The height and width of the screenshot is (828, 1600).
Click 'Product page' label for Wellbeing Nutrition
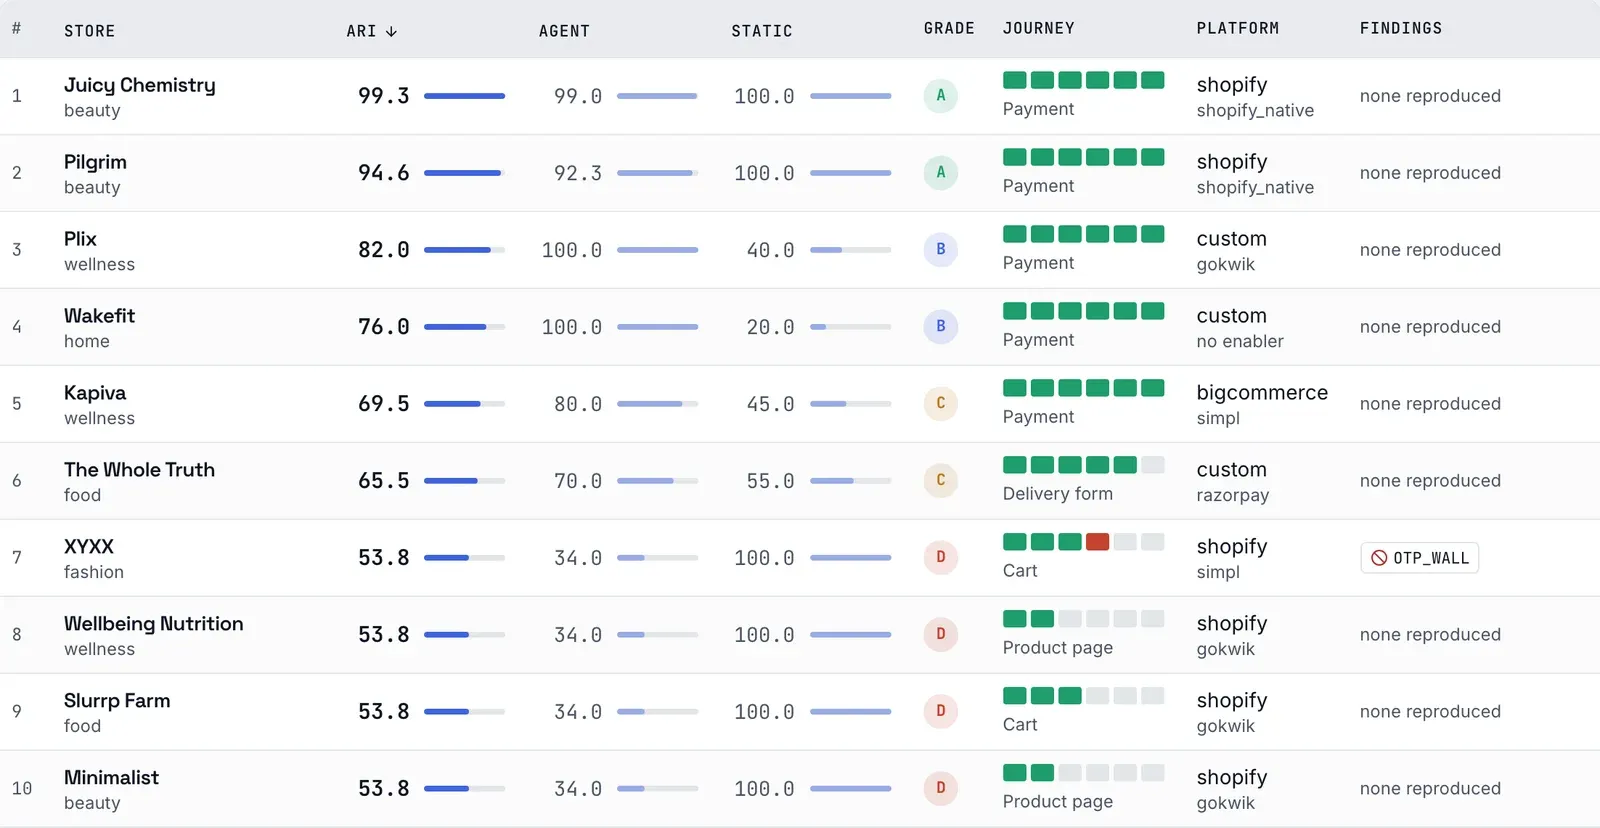point(1058,648)
